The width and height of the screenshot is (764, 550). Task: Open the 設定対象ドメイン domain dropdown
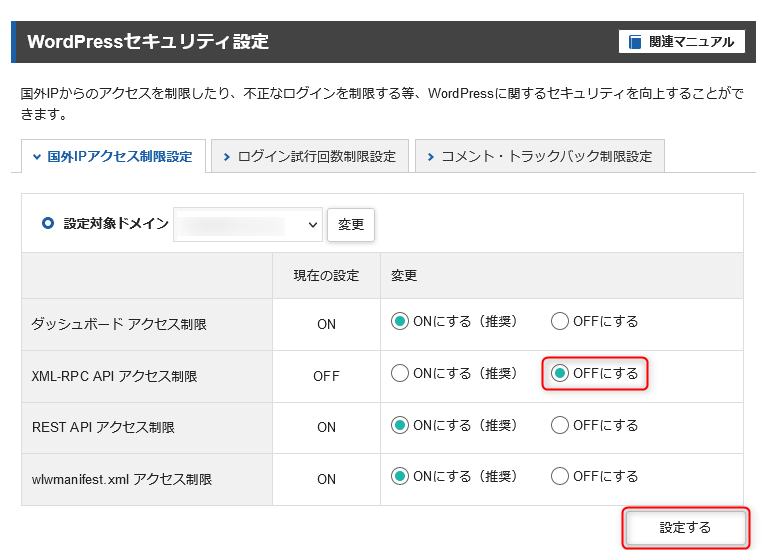pos(248,225)
